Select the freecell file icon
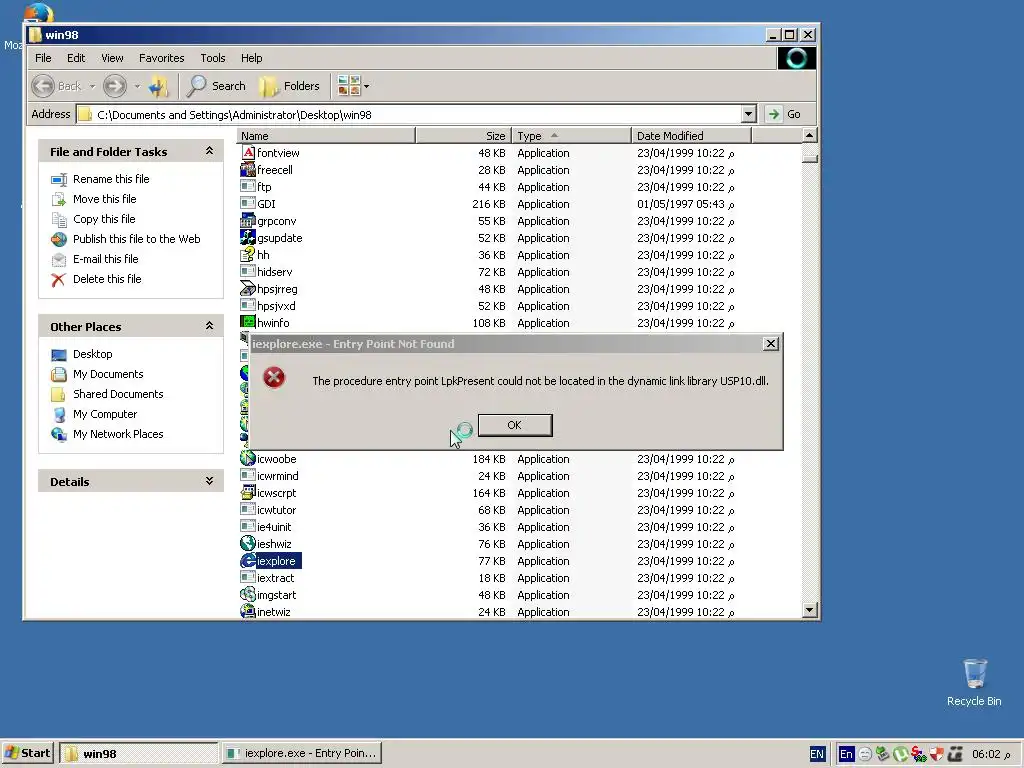This screenshot has width=1024, height=768. pos(248,170)
